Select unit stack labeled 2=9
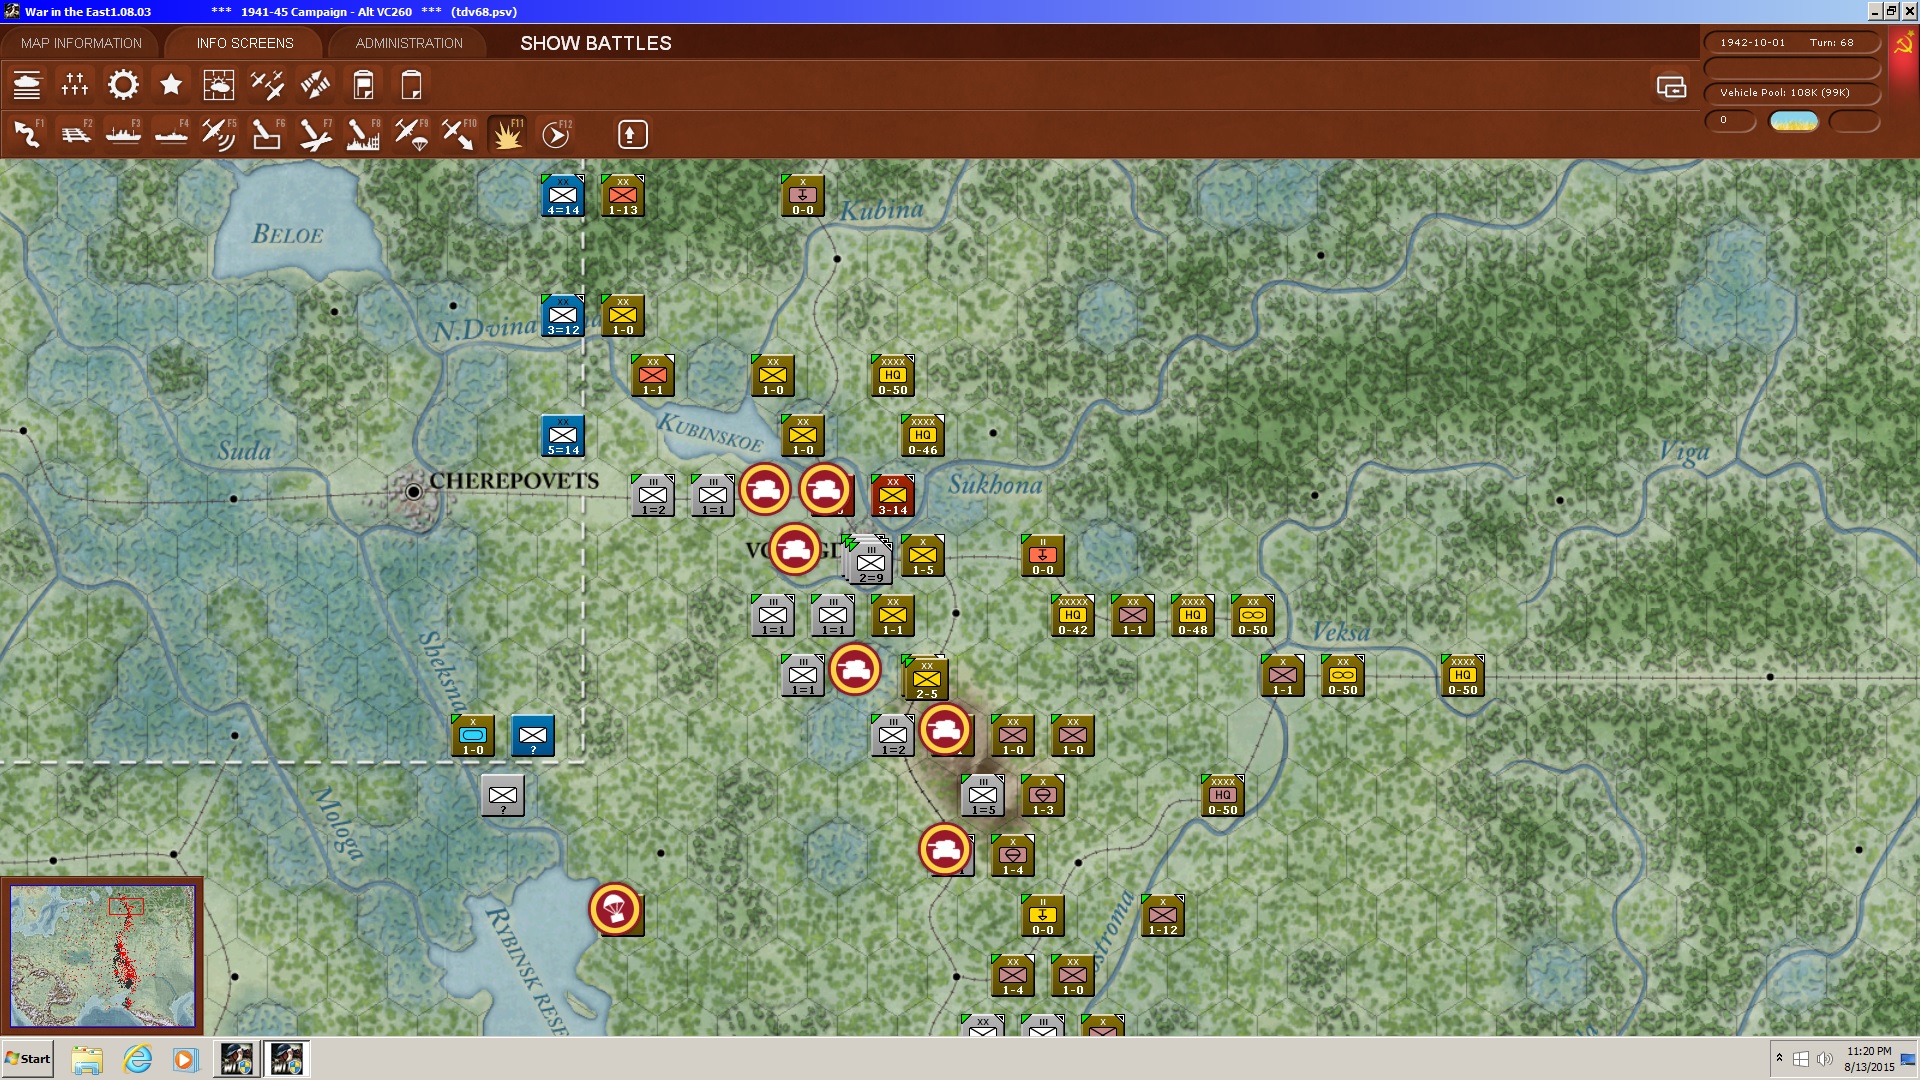The width and height of the screenshot is (1920, 1080). [870, 562]
